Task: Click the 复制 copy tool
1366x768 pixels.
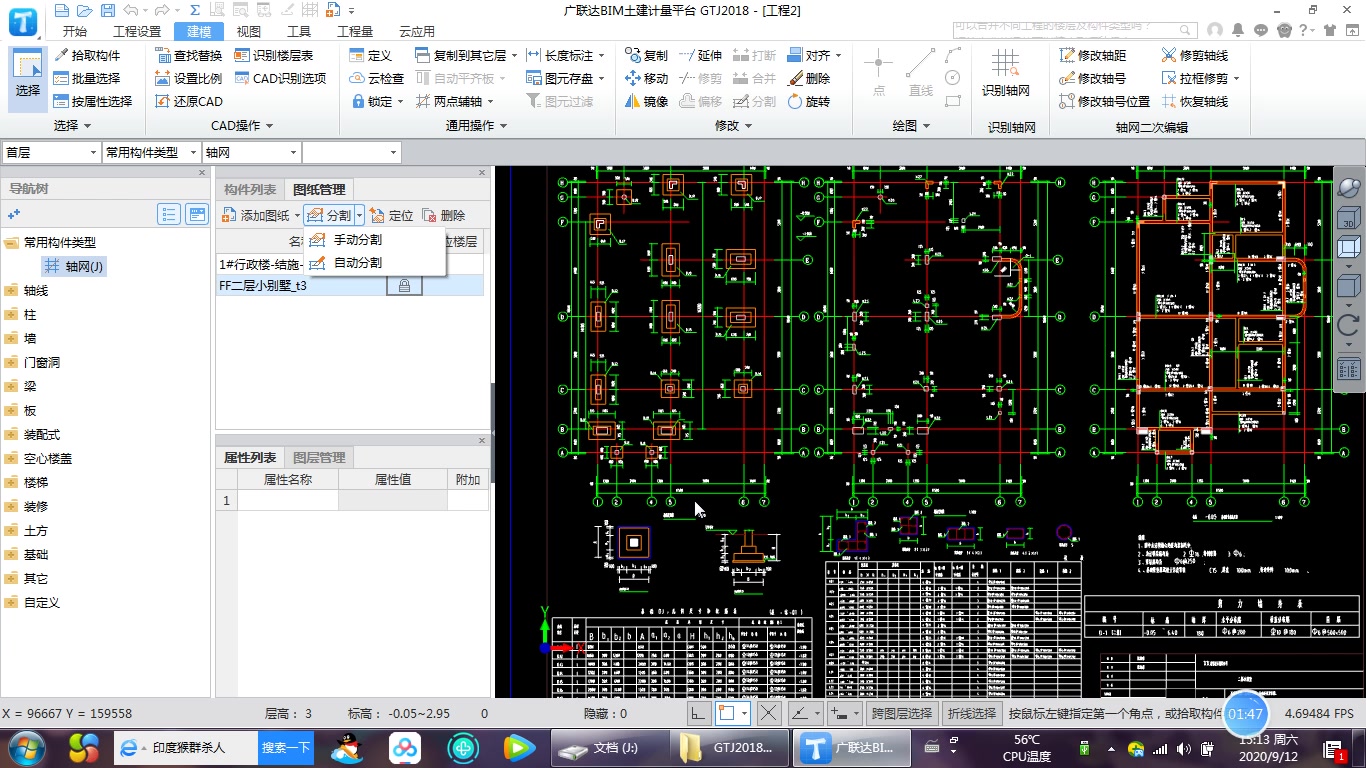Action: (646, 56)
